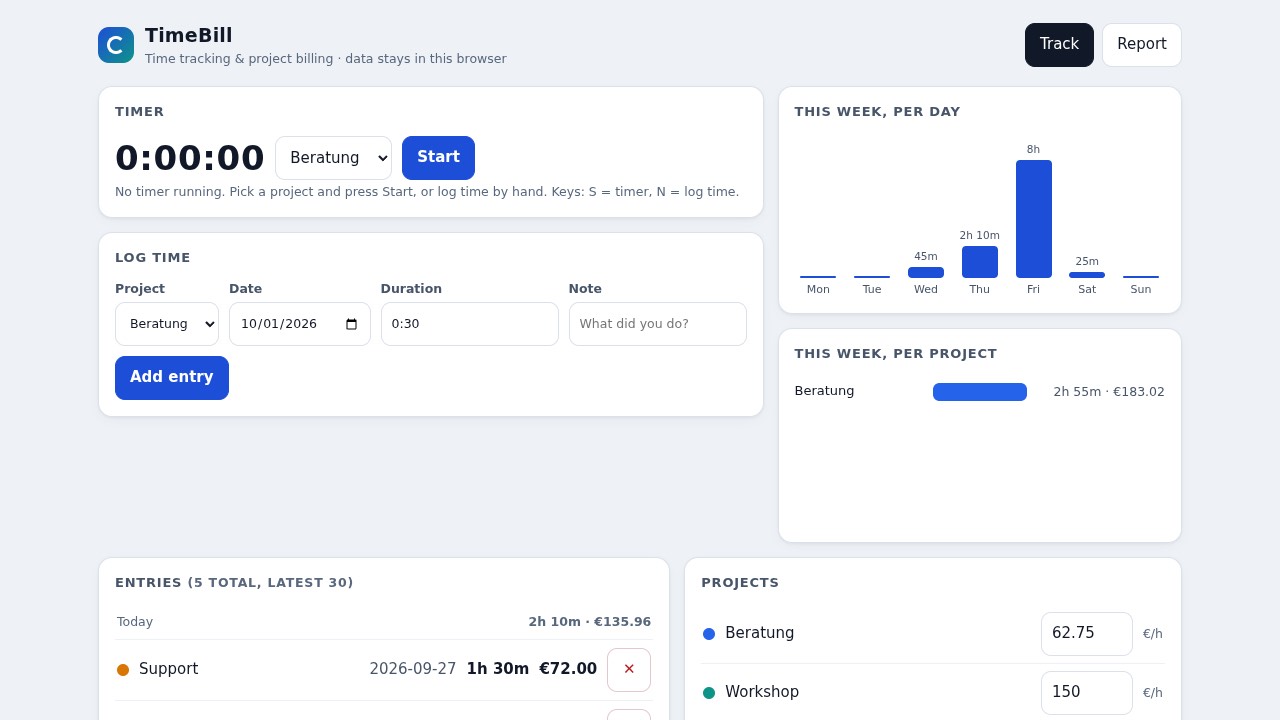This screenshot has width=1280, height=720.
Task: Click the 'Today' group label in Entries
Action: [x=135, y=622]
